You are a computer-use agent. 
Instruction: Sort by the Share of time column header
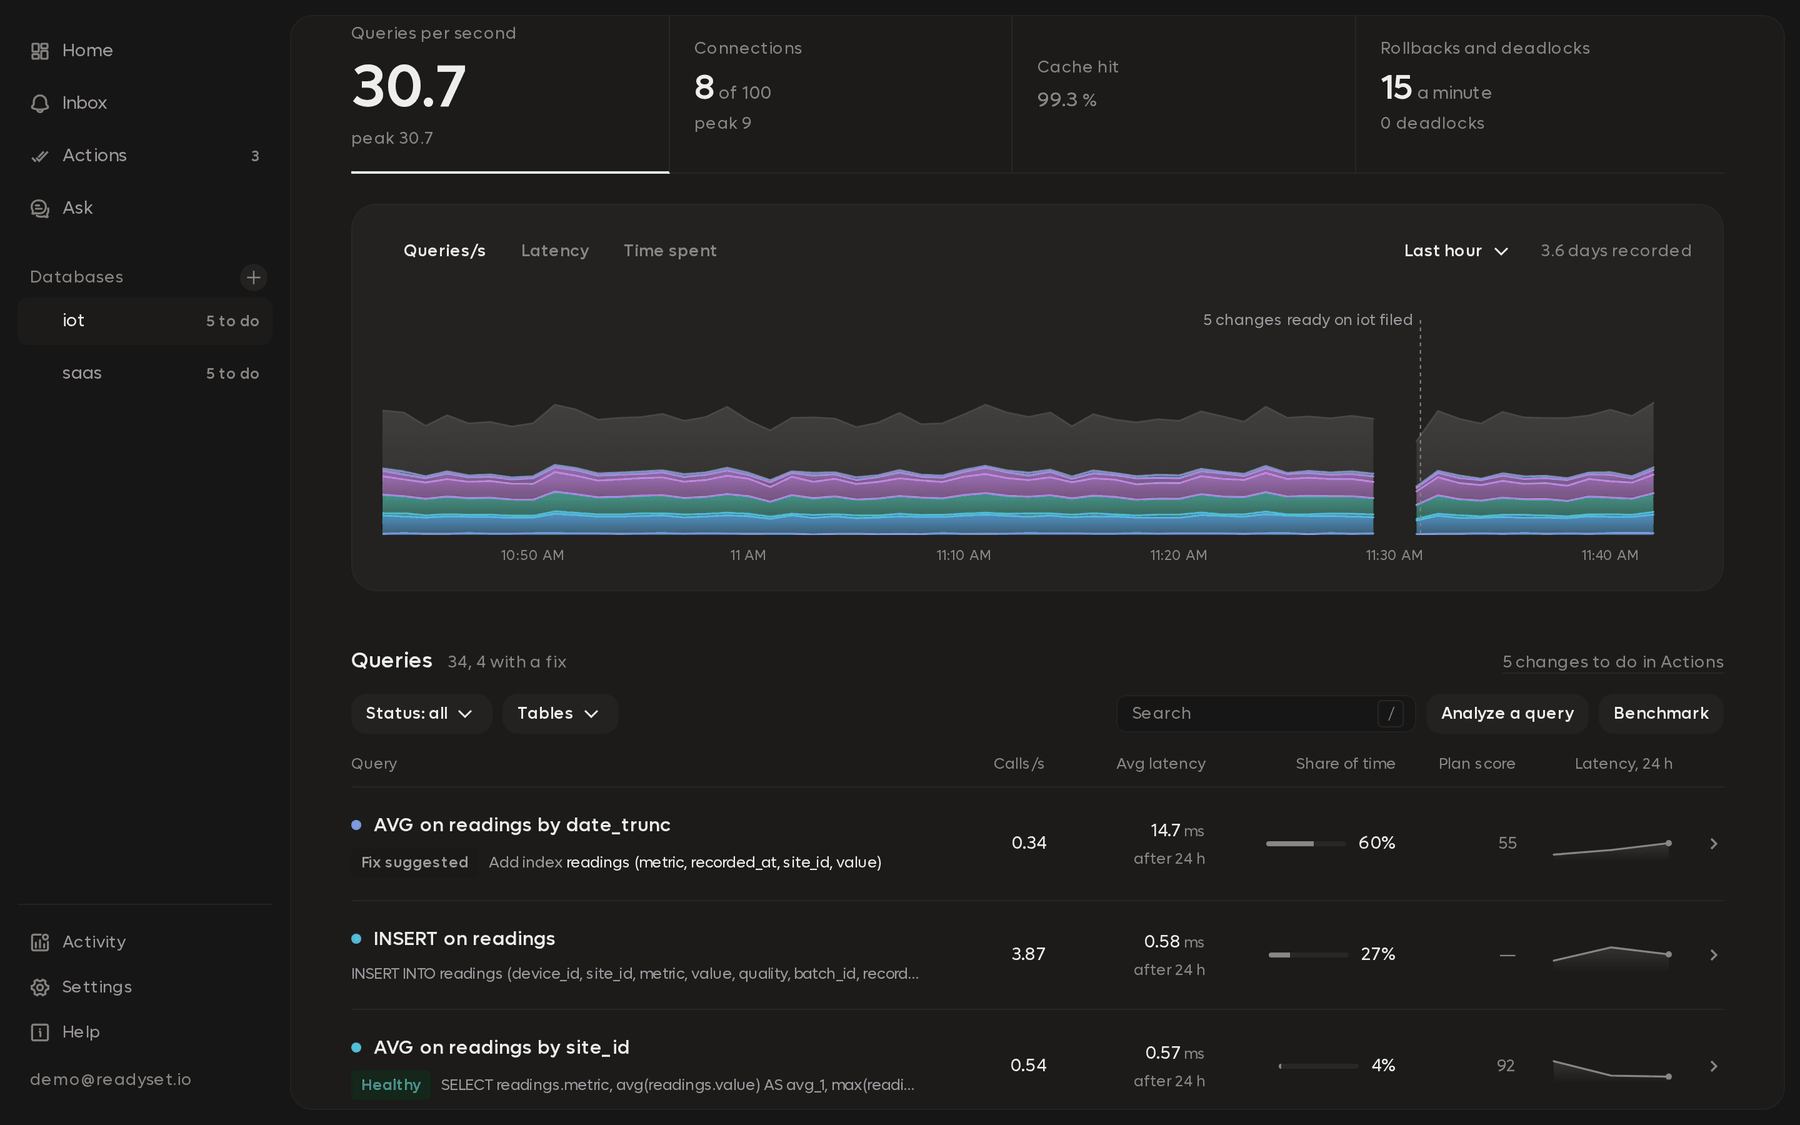click(x=1345, y=764)
